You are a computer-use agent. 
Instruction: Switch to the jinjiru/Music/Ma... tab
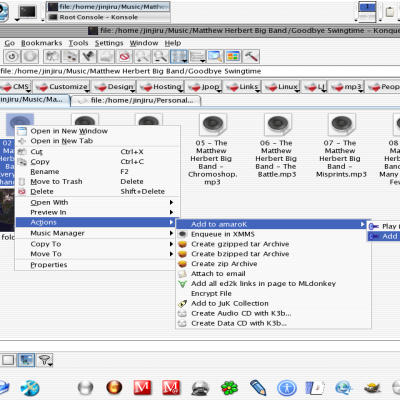pos(35,100)
